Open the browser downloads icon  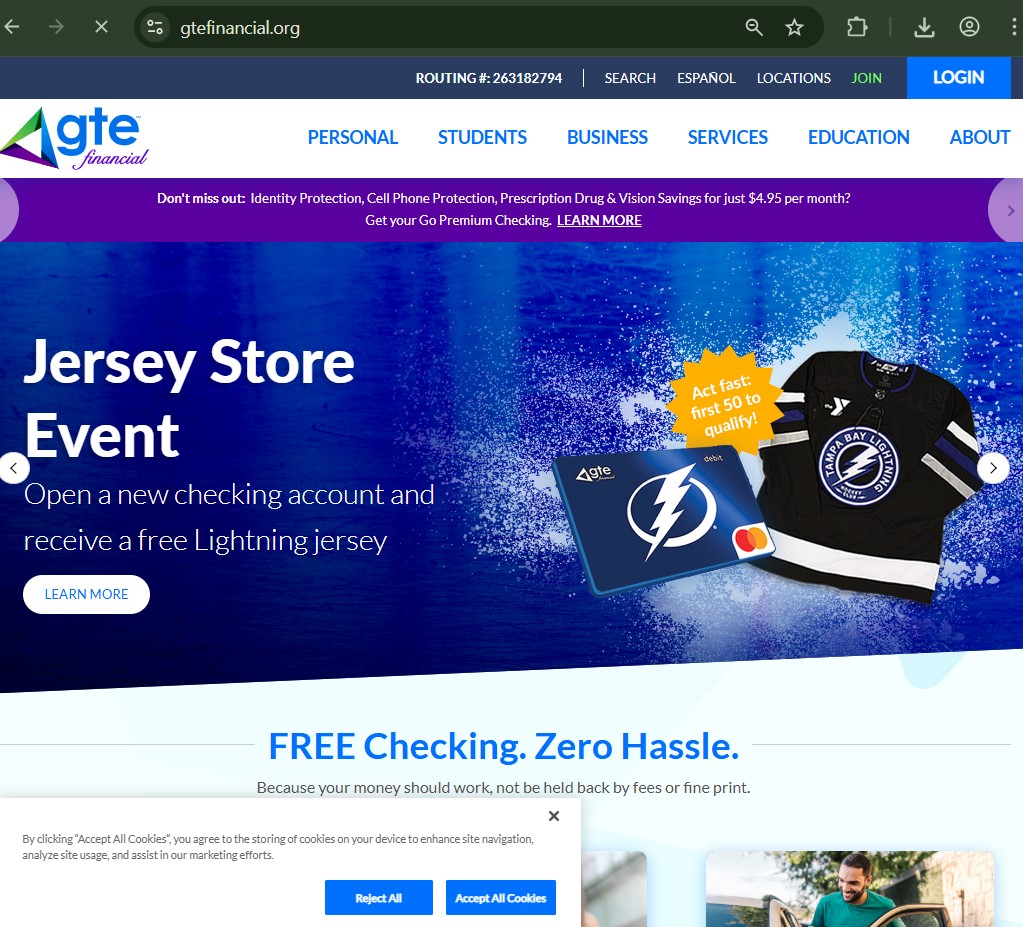coord(924,27)
